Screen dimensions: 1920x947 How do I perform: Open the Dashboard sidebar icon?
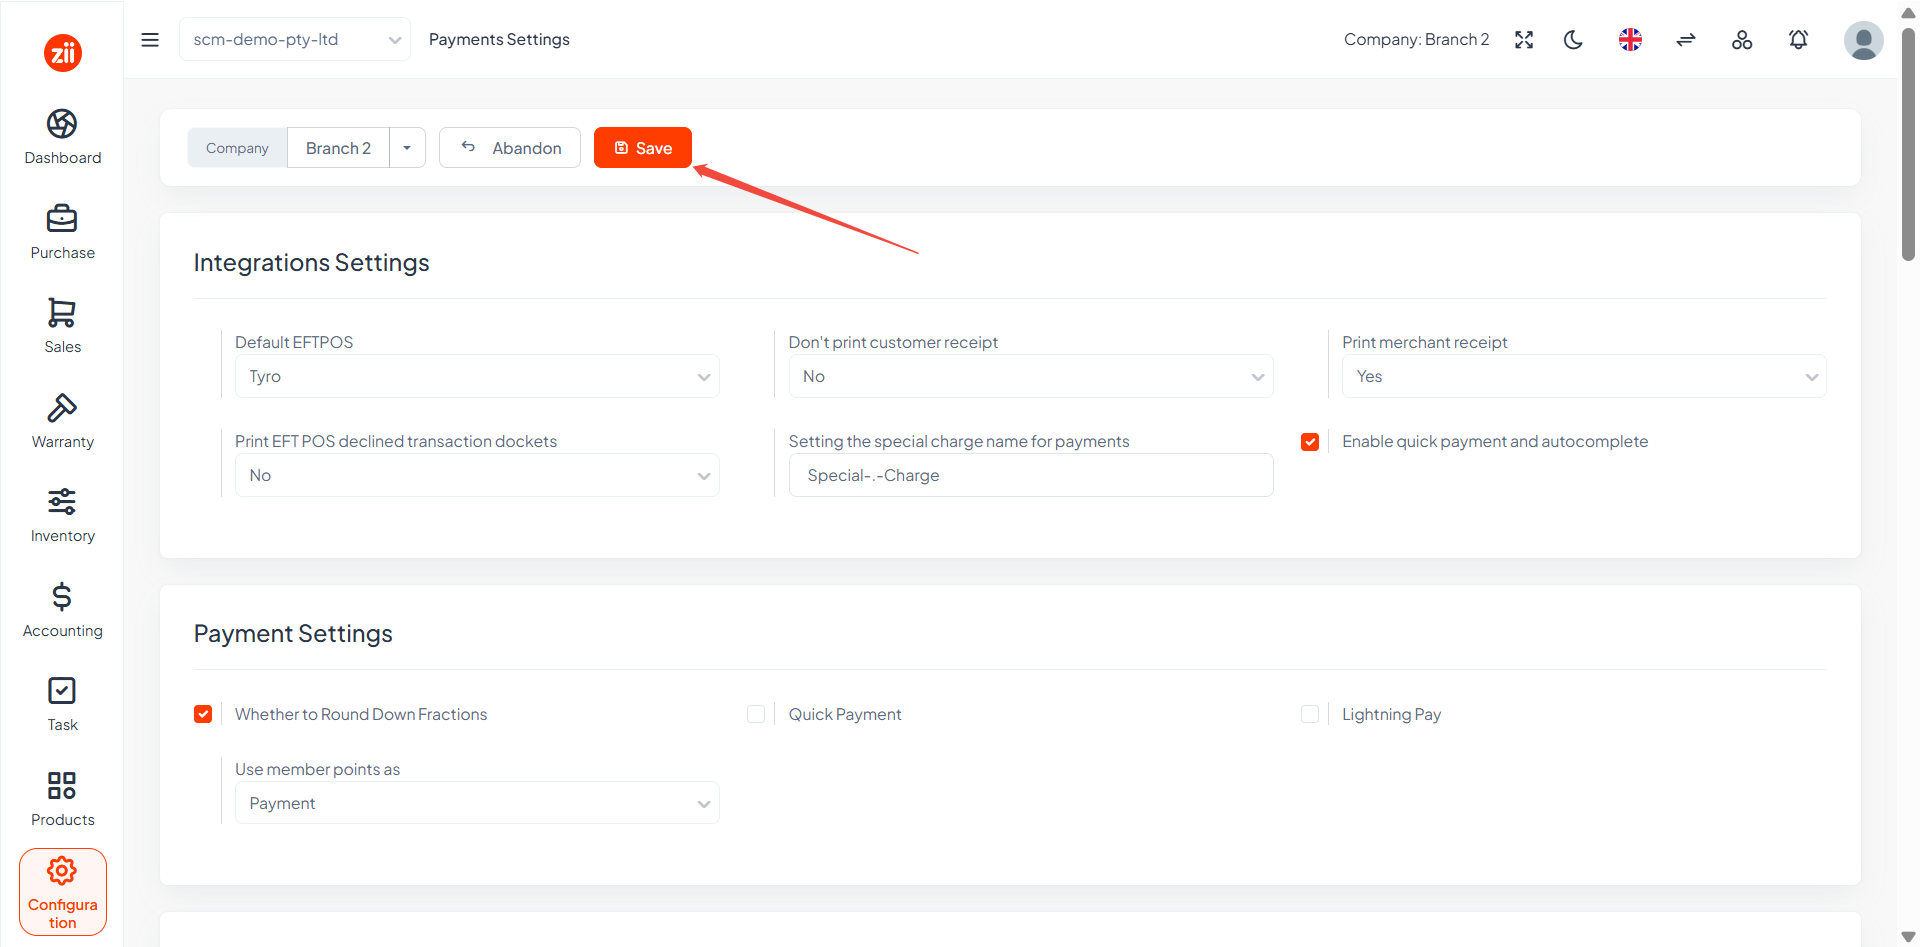[x=62, y=124]
